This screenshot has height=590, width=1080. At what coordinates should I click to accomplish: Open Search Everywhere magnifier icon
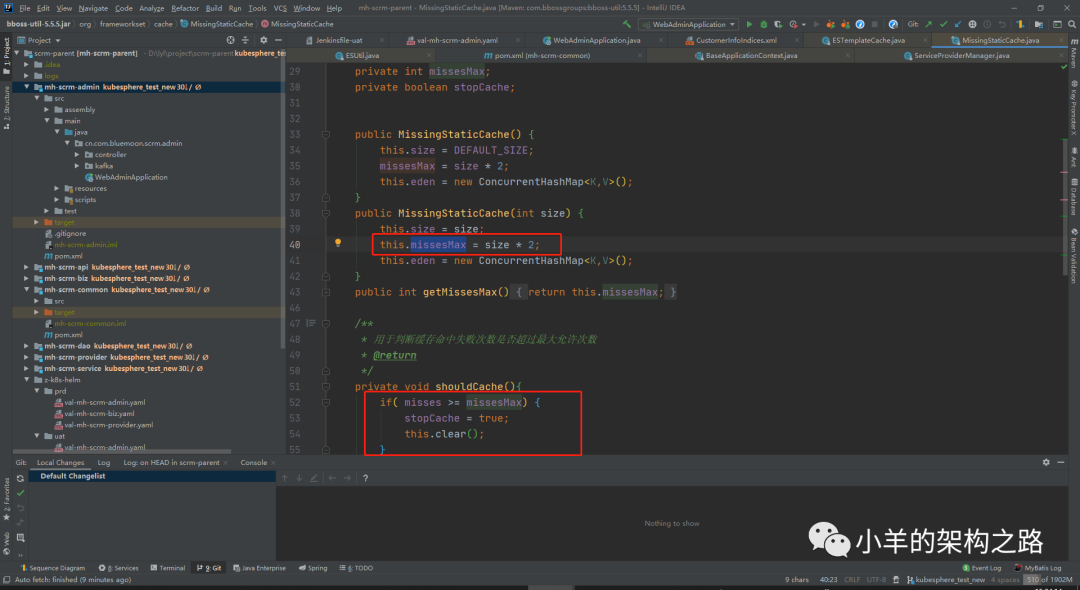1072,24
